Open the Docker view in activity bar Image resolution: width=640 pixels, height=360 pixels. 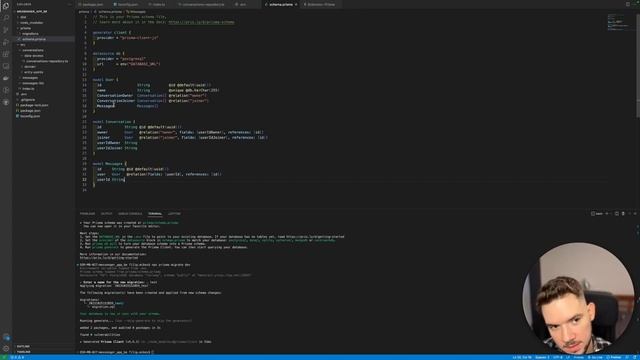[6, 78]
